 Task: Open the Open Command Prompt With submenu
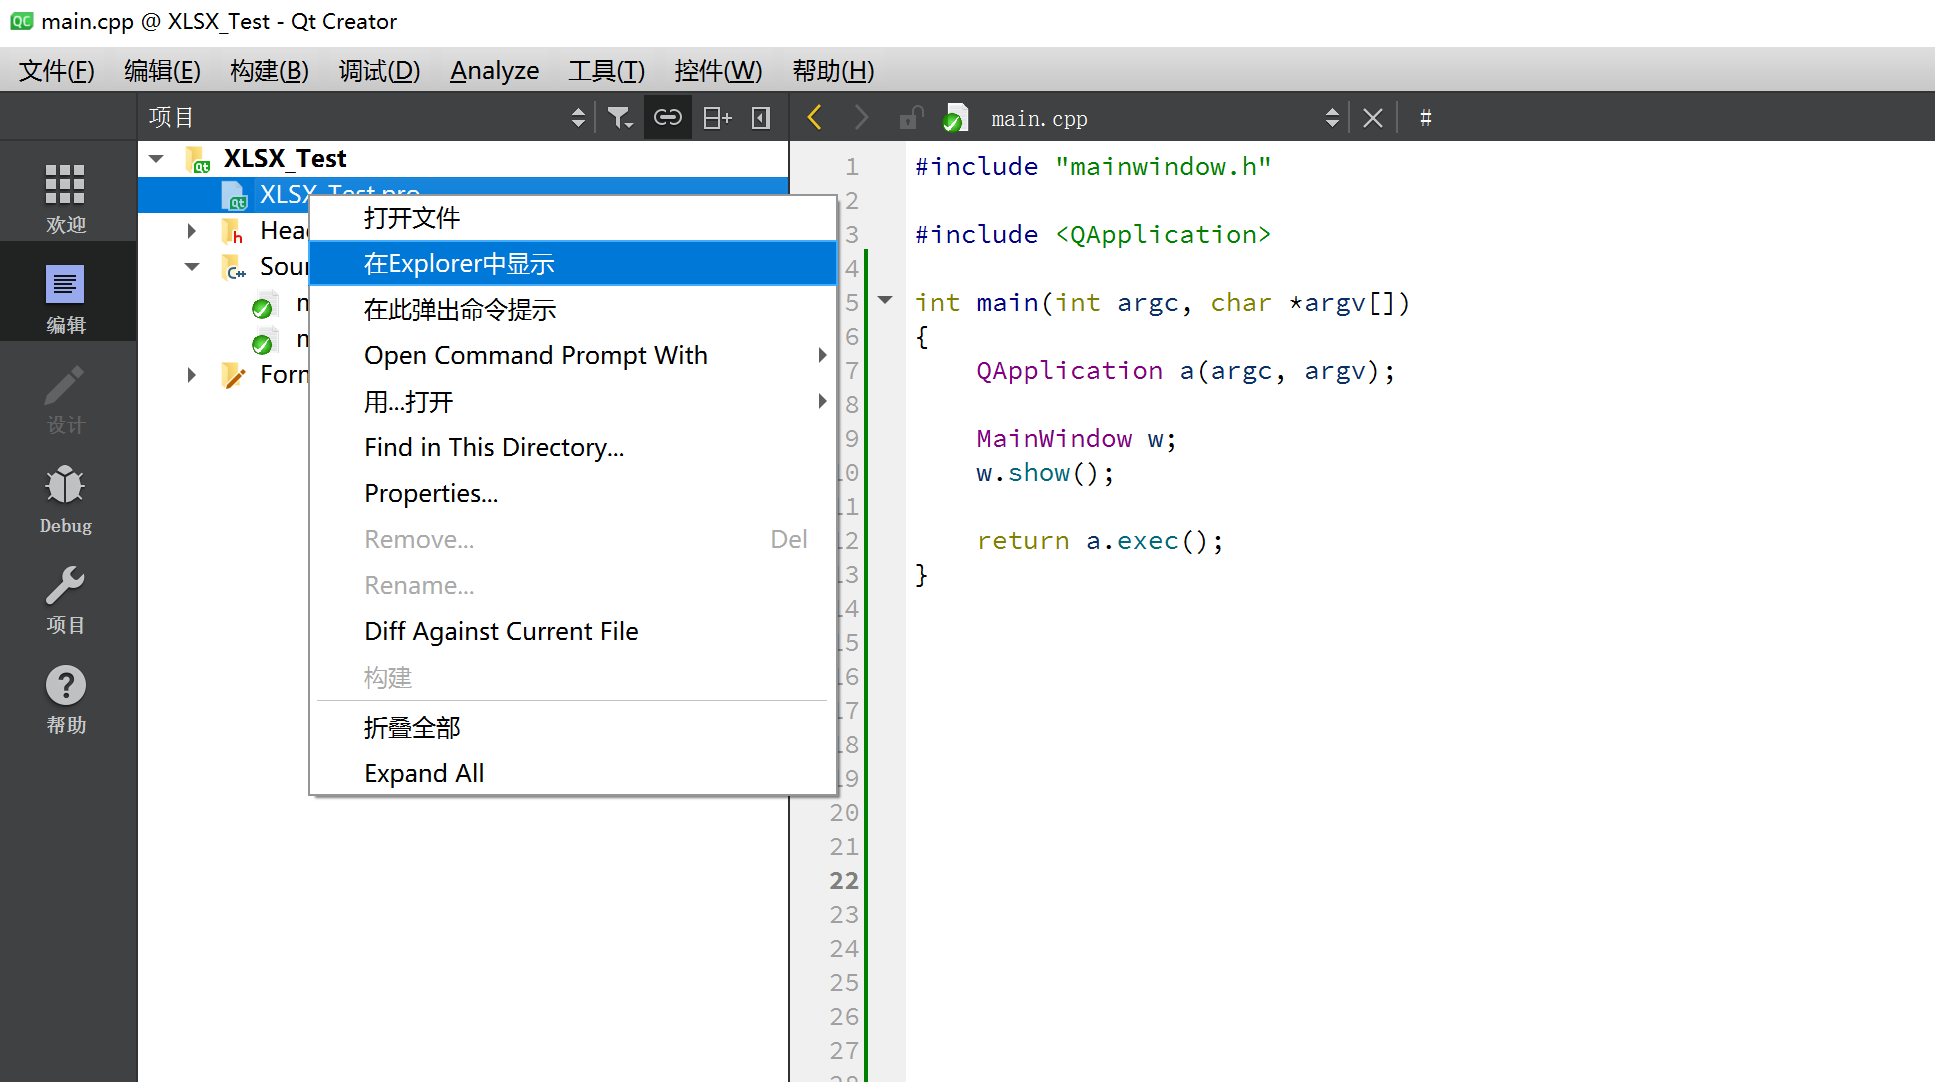[573, 356]
